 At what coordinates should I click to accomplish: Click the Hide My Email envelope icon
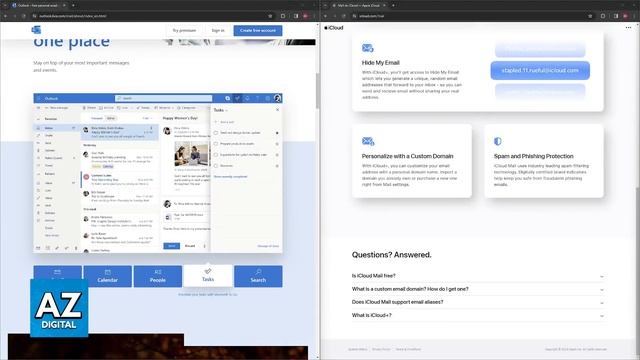tap(367, 48)
